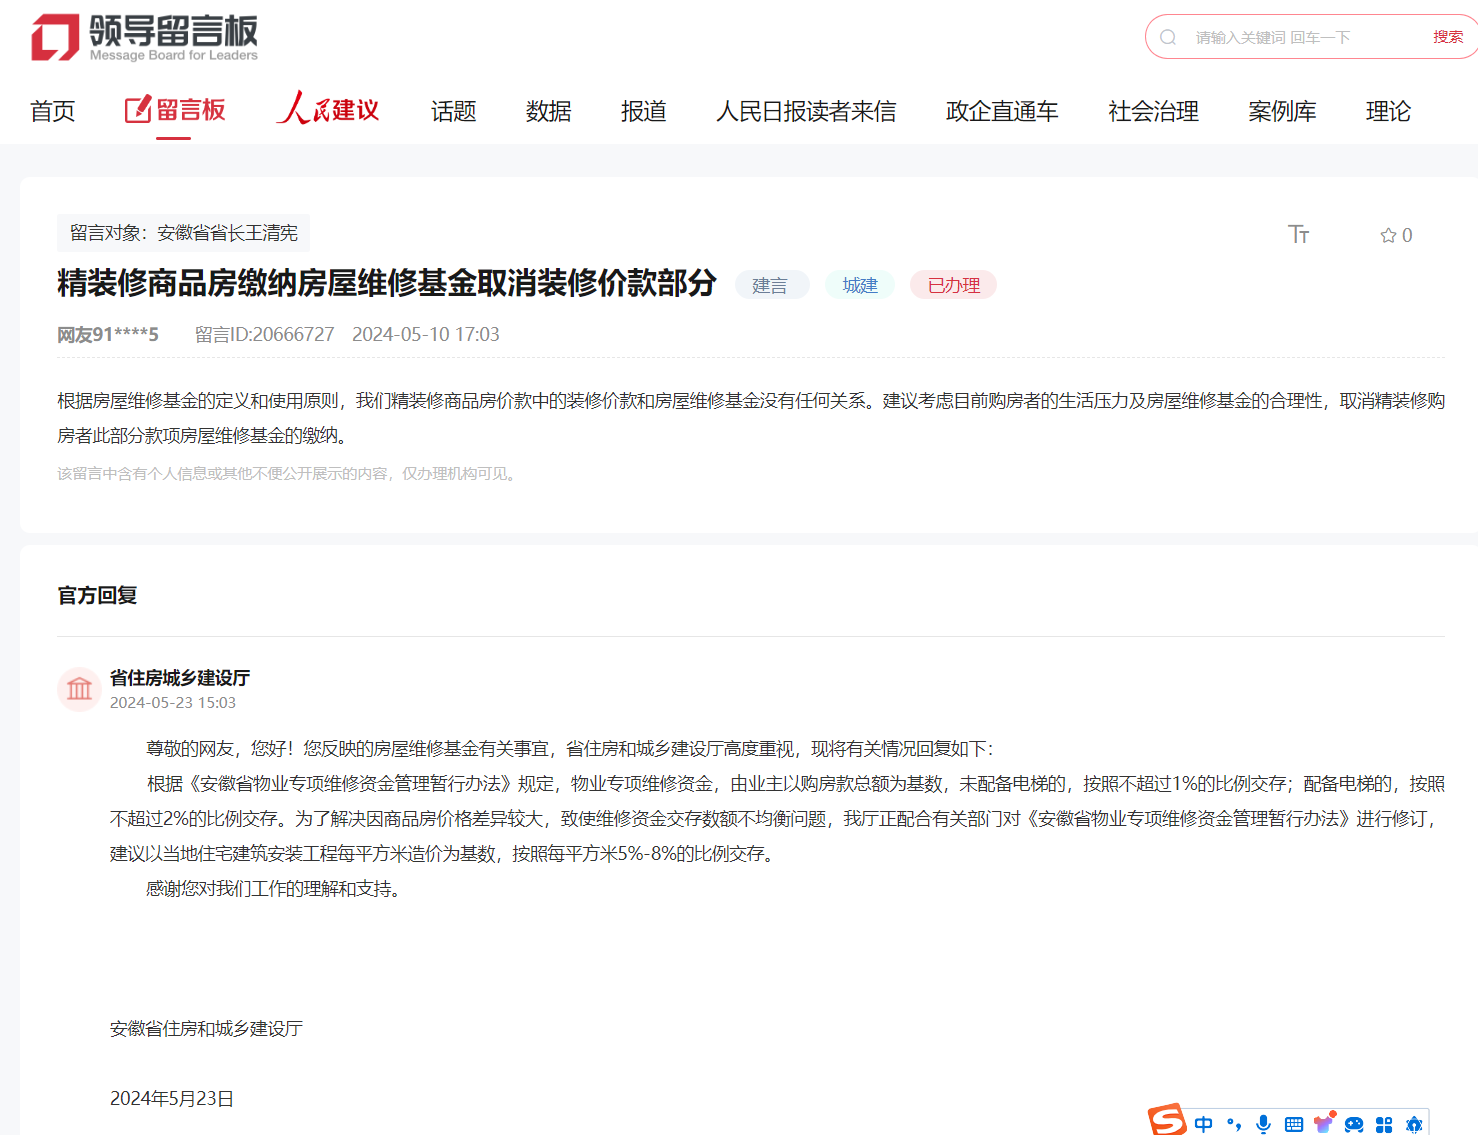Click signature 安徽省住房和城乡建设厅
Screen dimensions: 1478x1135
[x=206, y=1028]
